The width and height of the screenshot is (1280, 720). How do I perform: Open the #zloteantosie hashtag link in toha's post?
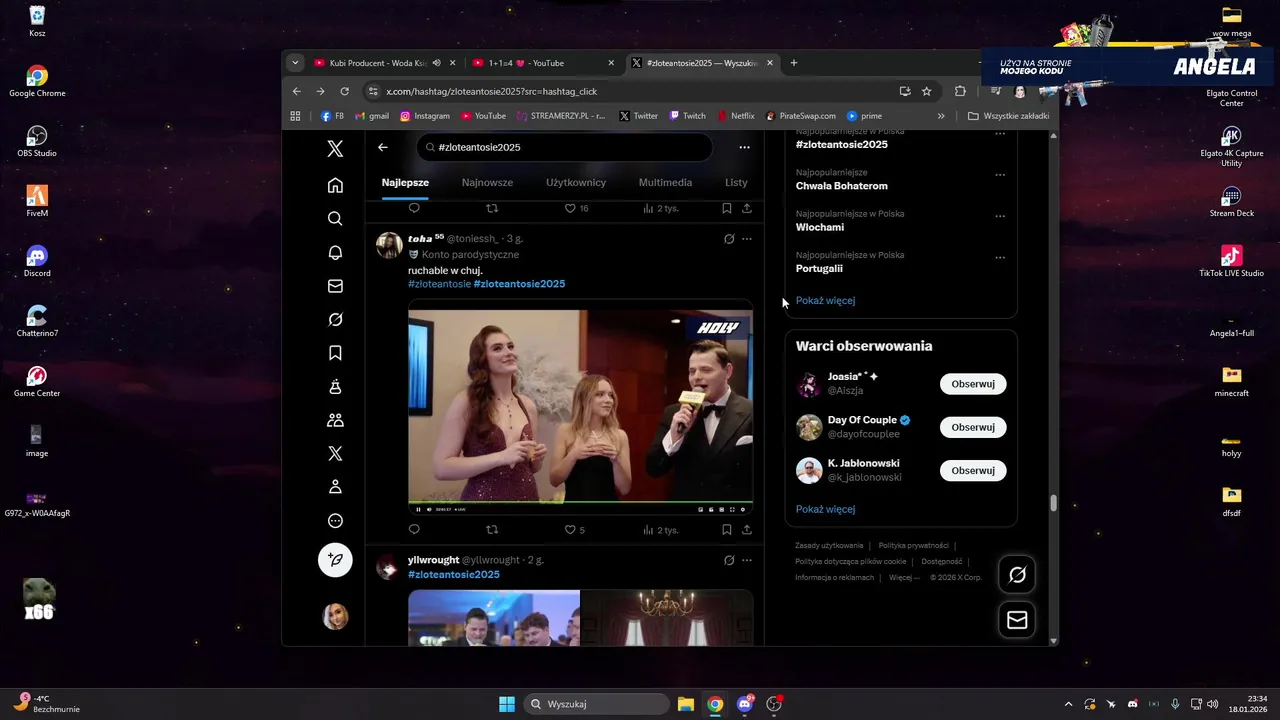(439, 284)
